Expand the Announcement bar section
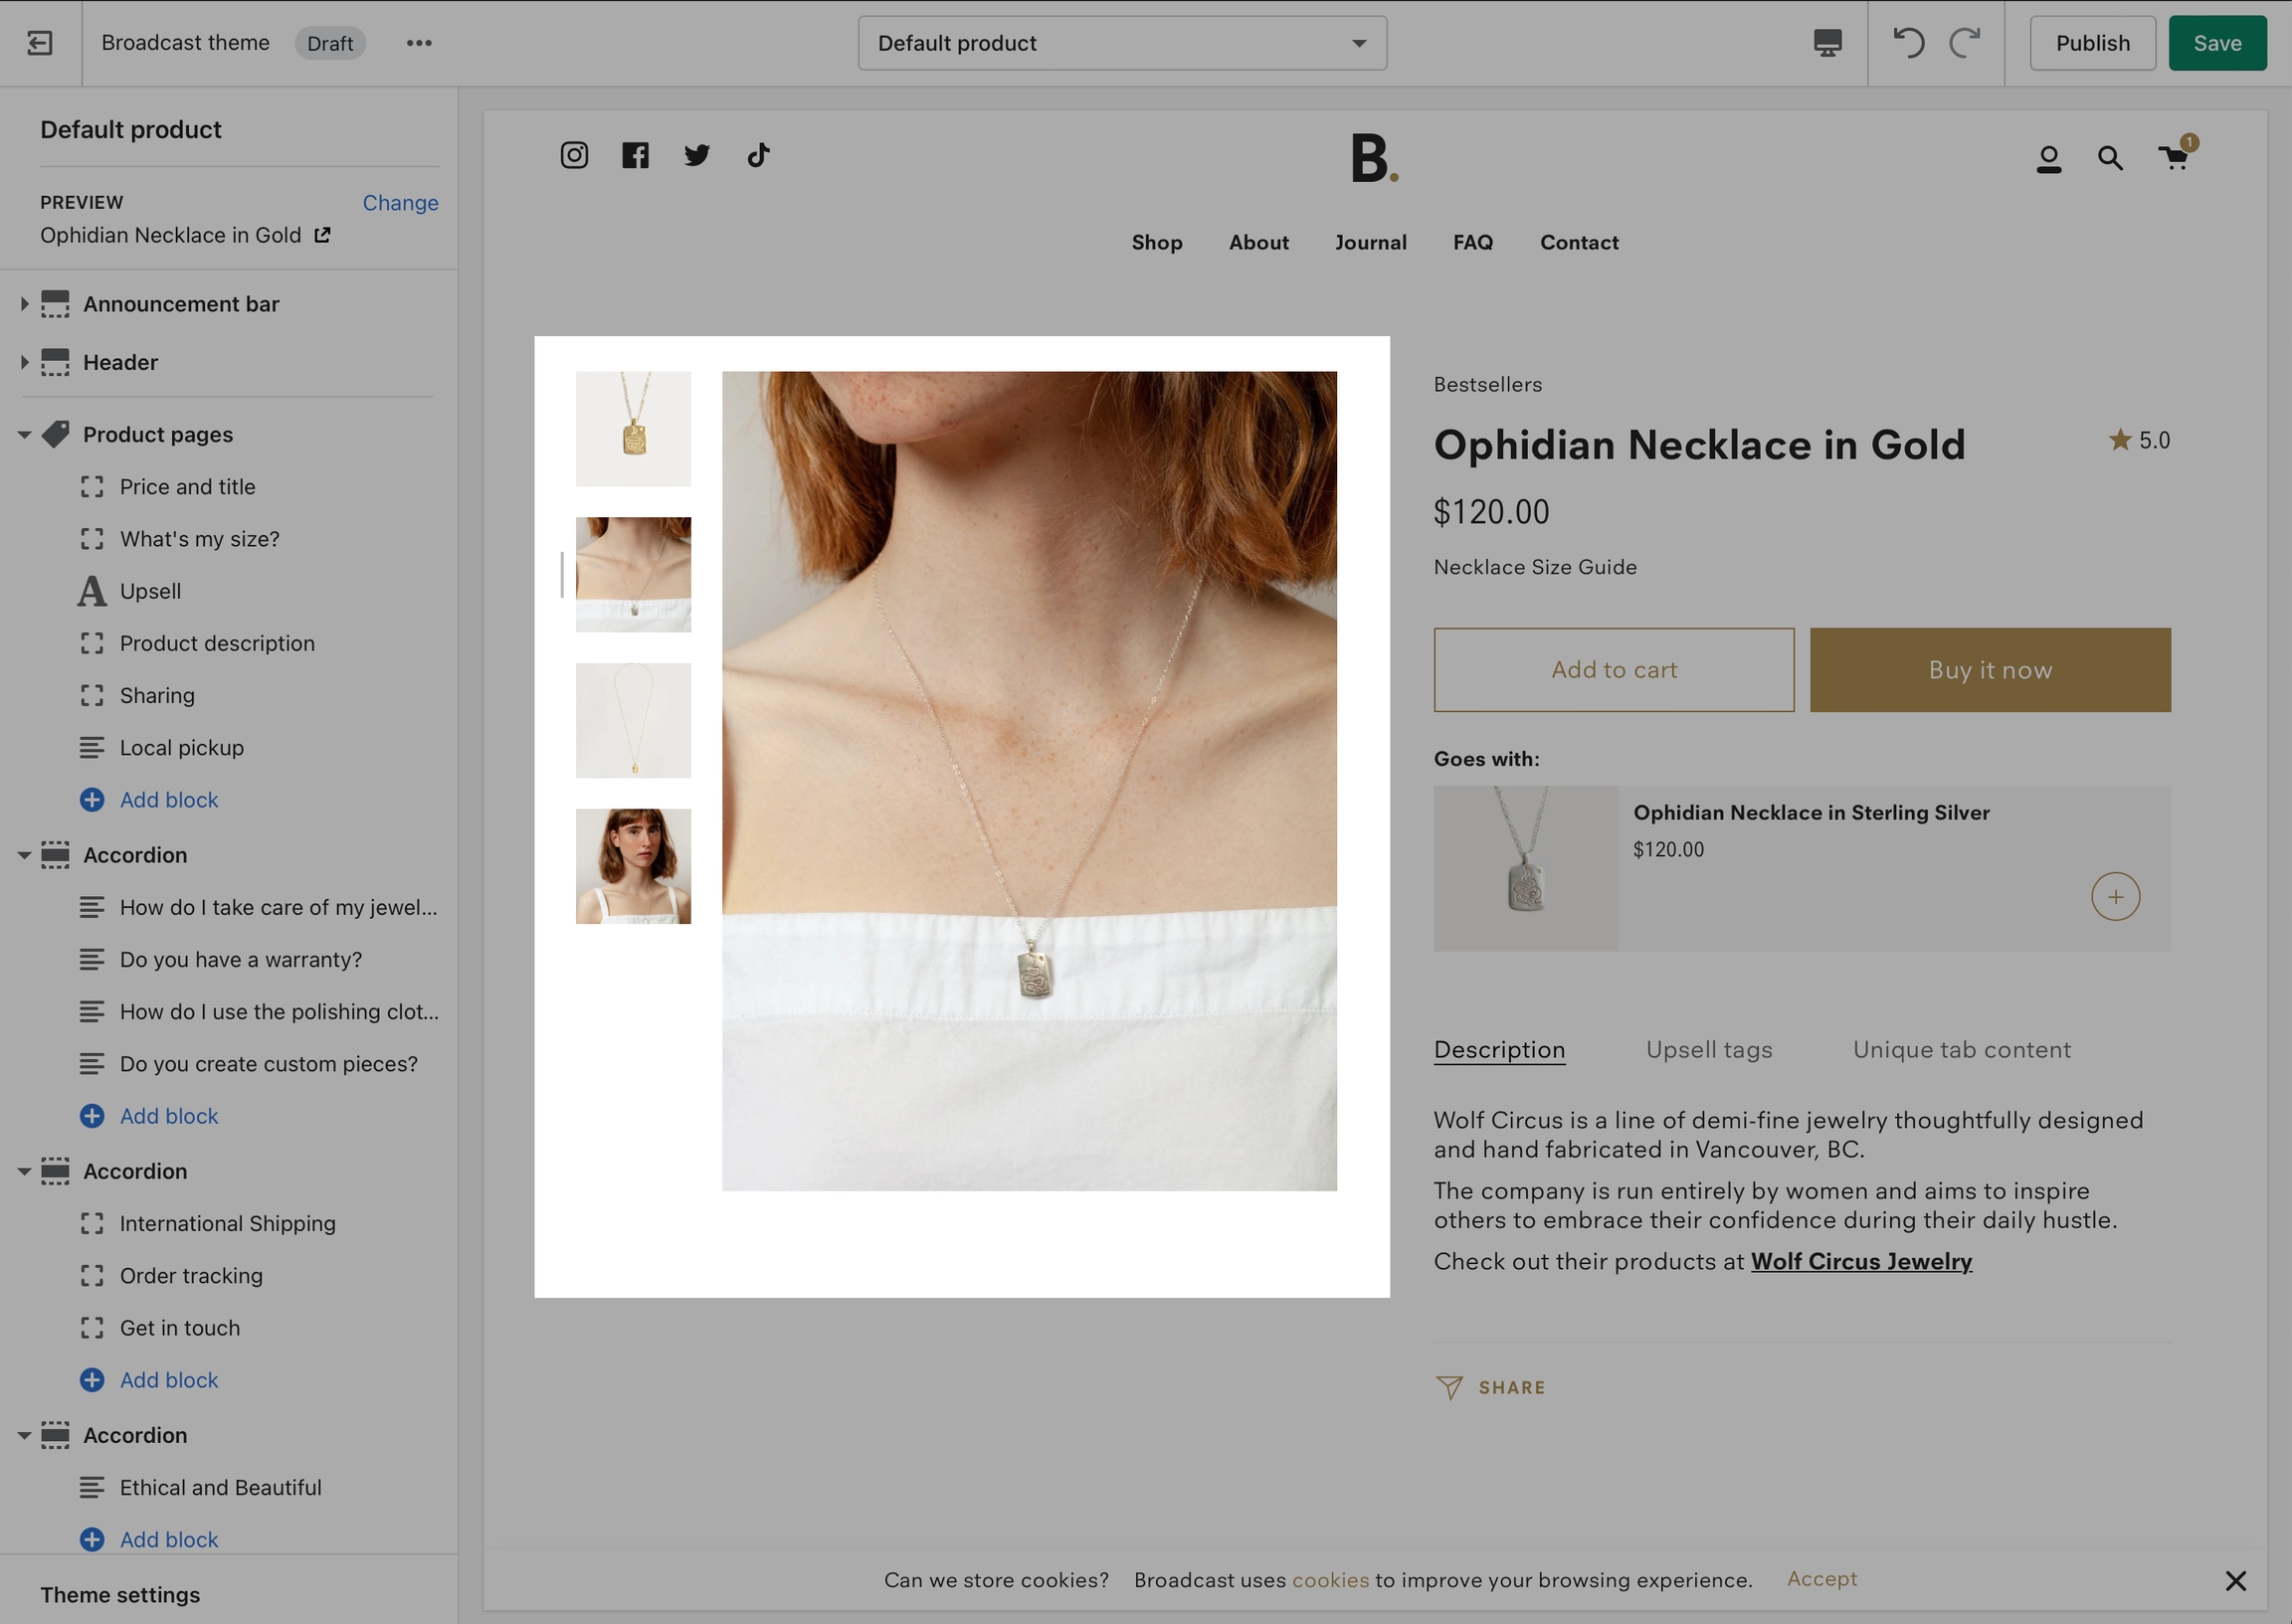The image size is (2292, 1624). point(24,304)
